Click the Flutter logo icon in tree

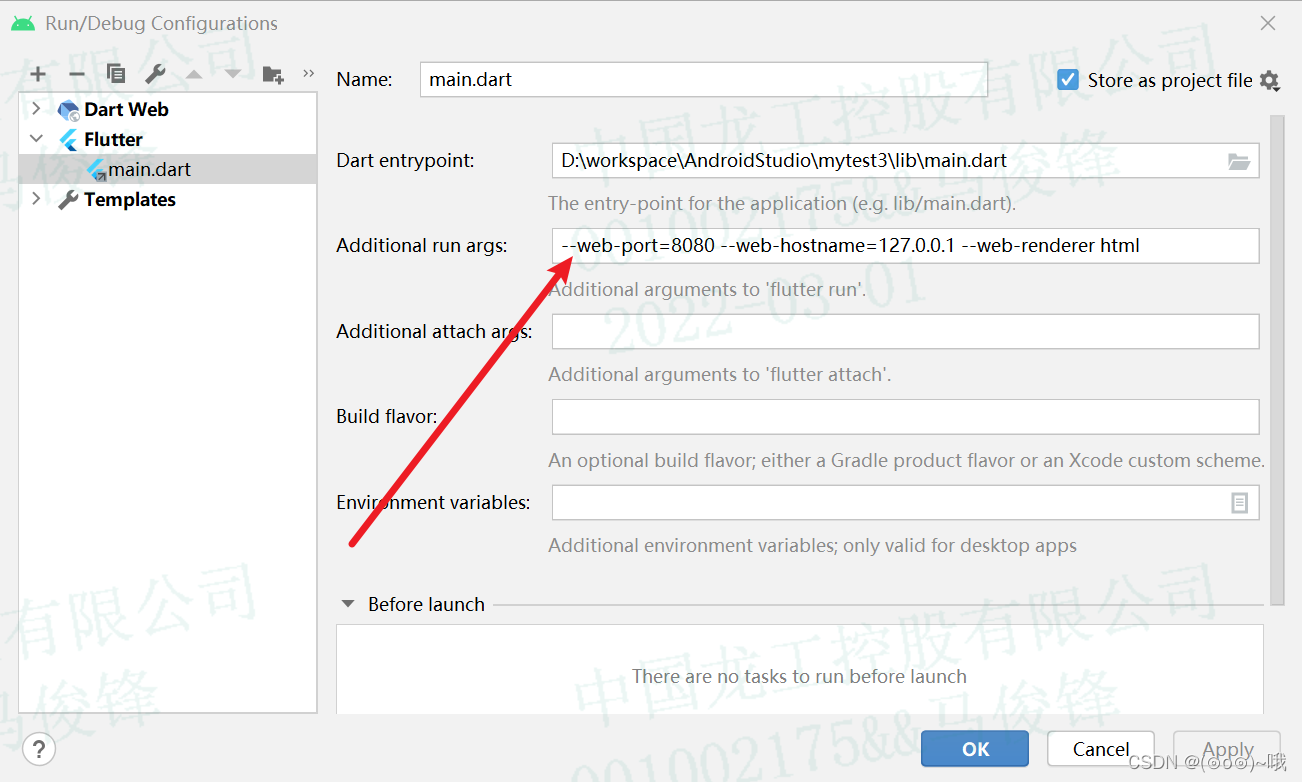click(69, 140)
